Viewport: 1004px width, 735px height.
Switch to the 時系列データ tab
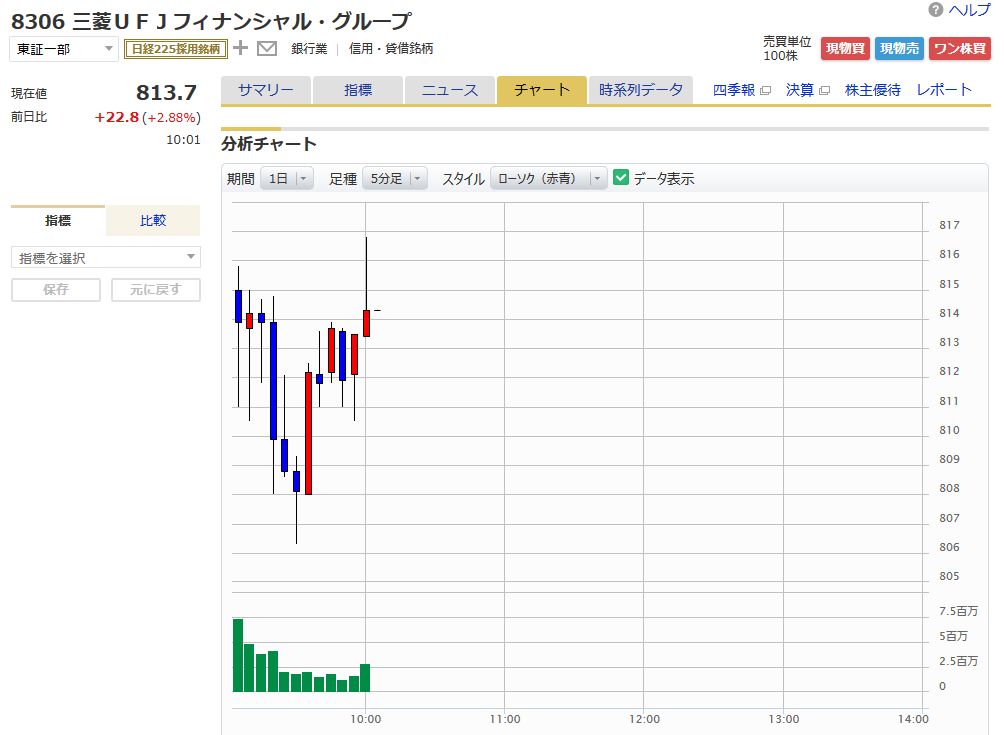pyautogui.click(x=641, y=90)
